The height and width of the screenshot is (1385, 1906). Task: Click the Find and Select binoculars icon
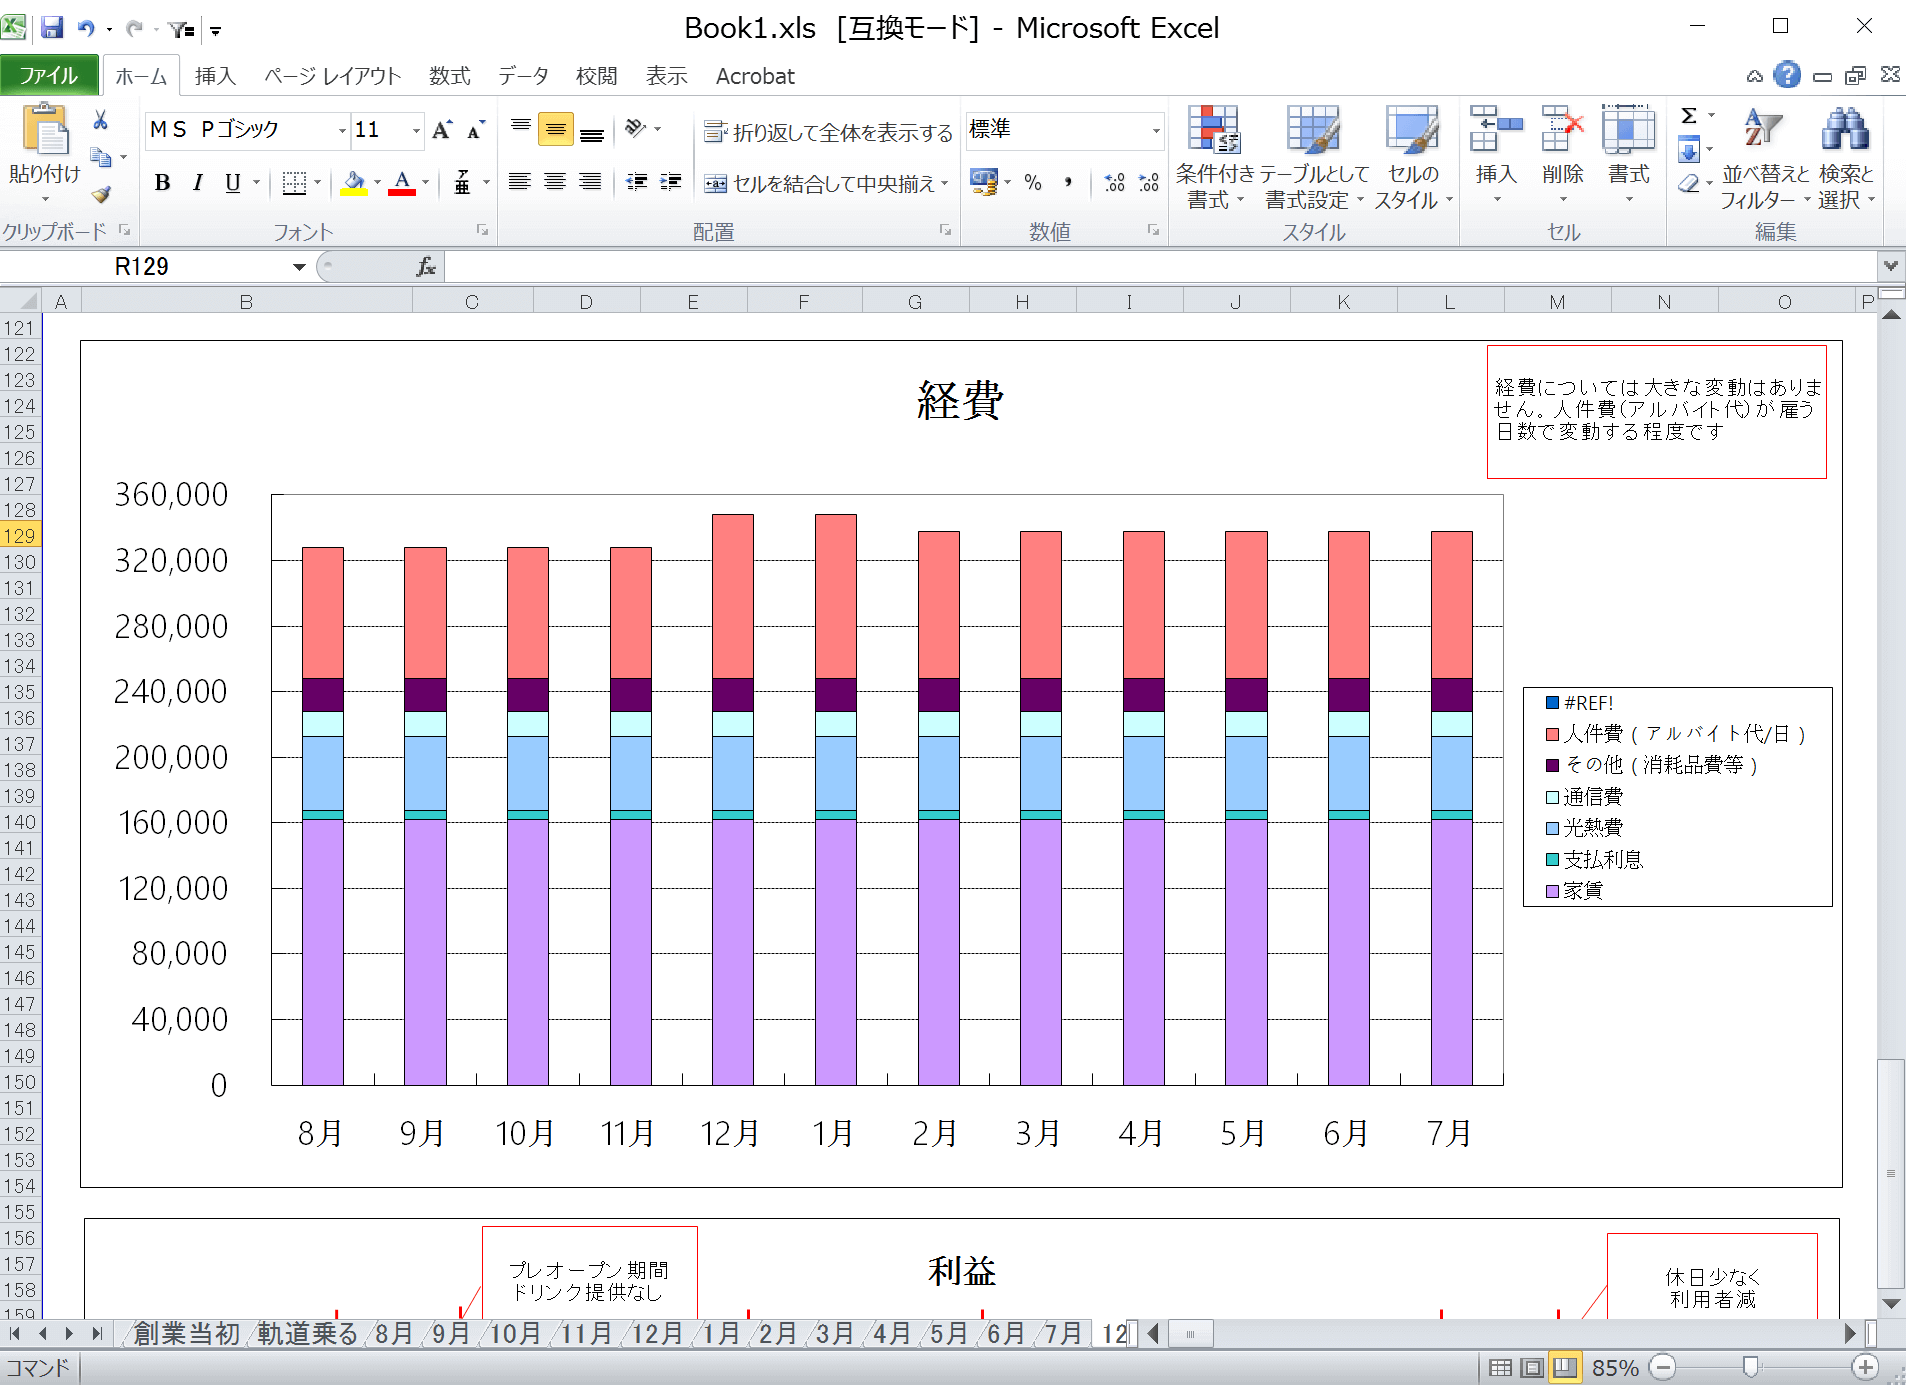pyautogui.click(x=1845, y=132)
